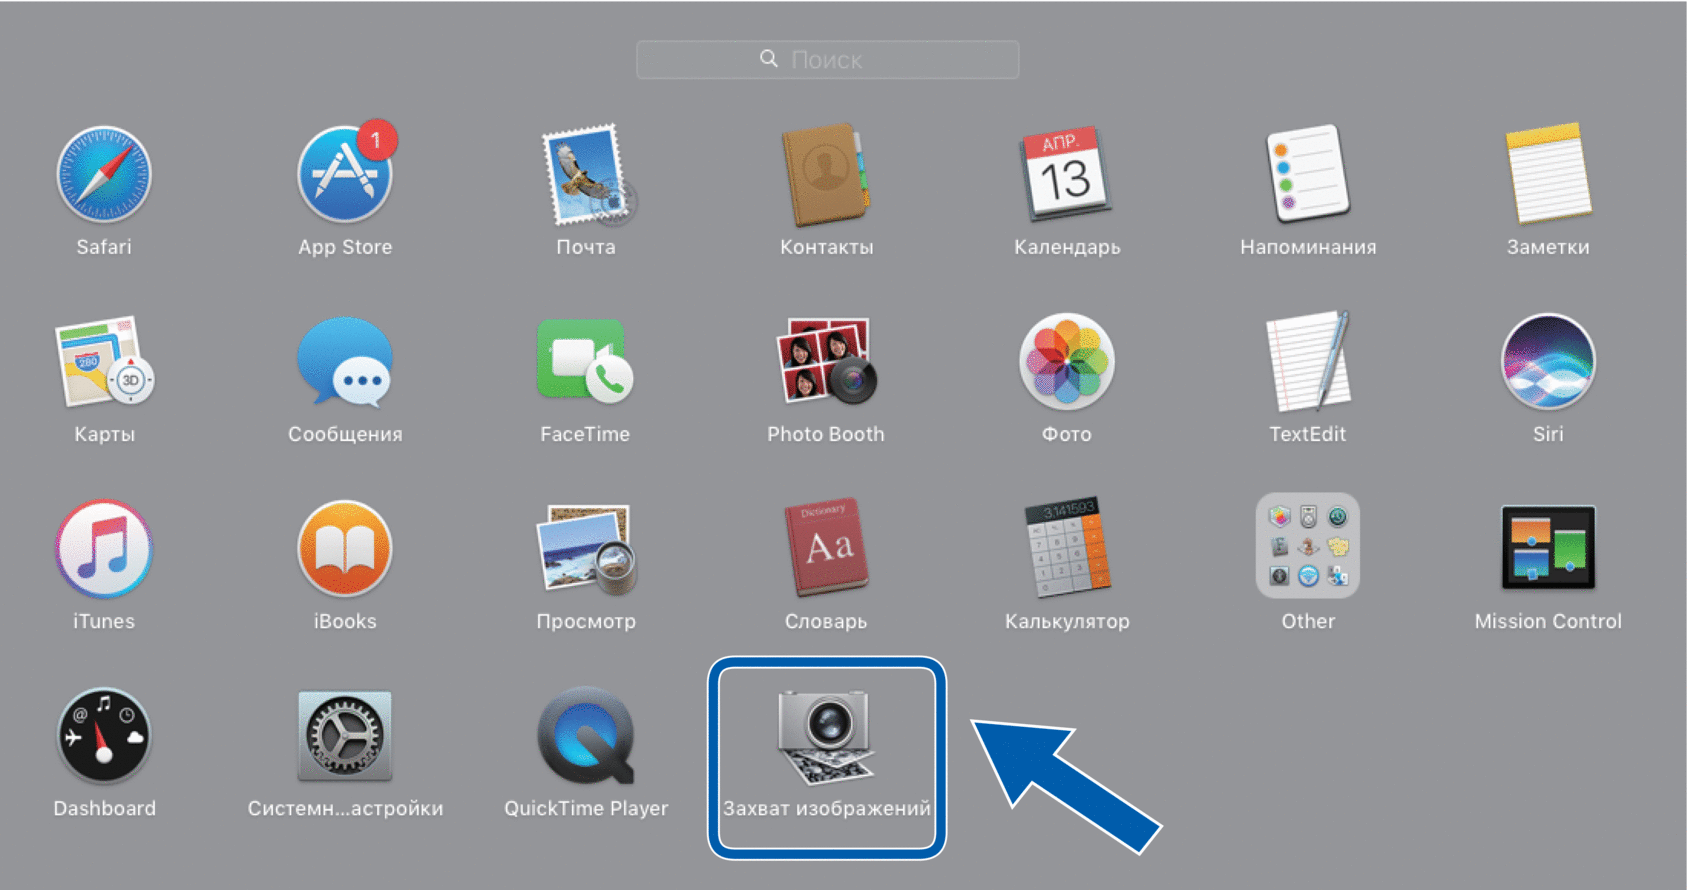Image resolution: width=1687 pixels, height=890 pixels.
Task: Launch the Фото photos app
Action: click(1067, 361)
